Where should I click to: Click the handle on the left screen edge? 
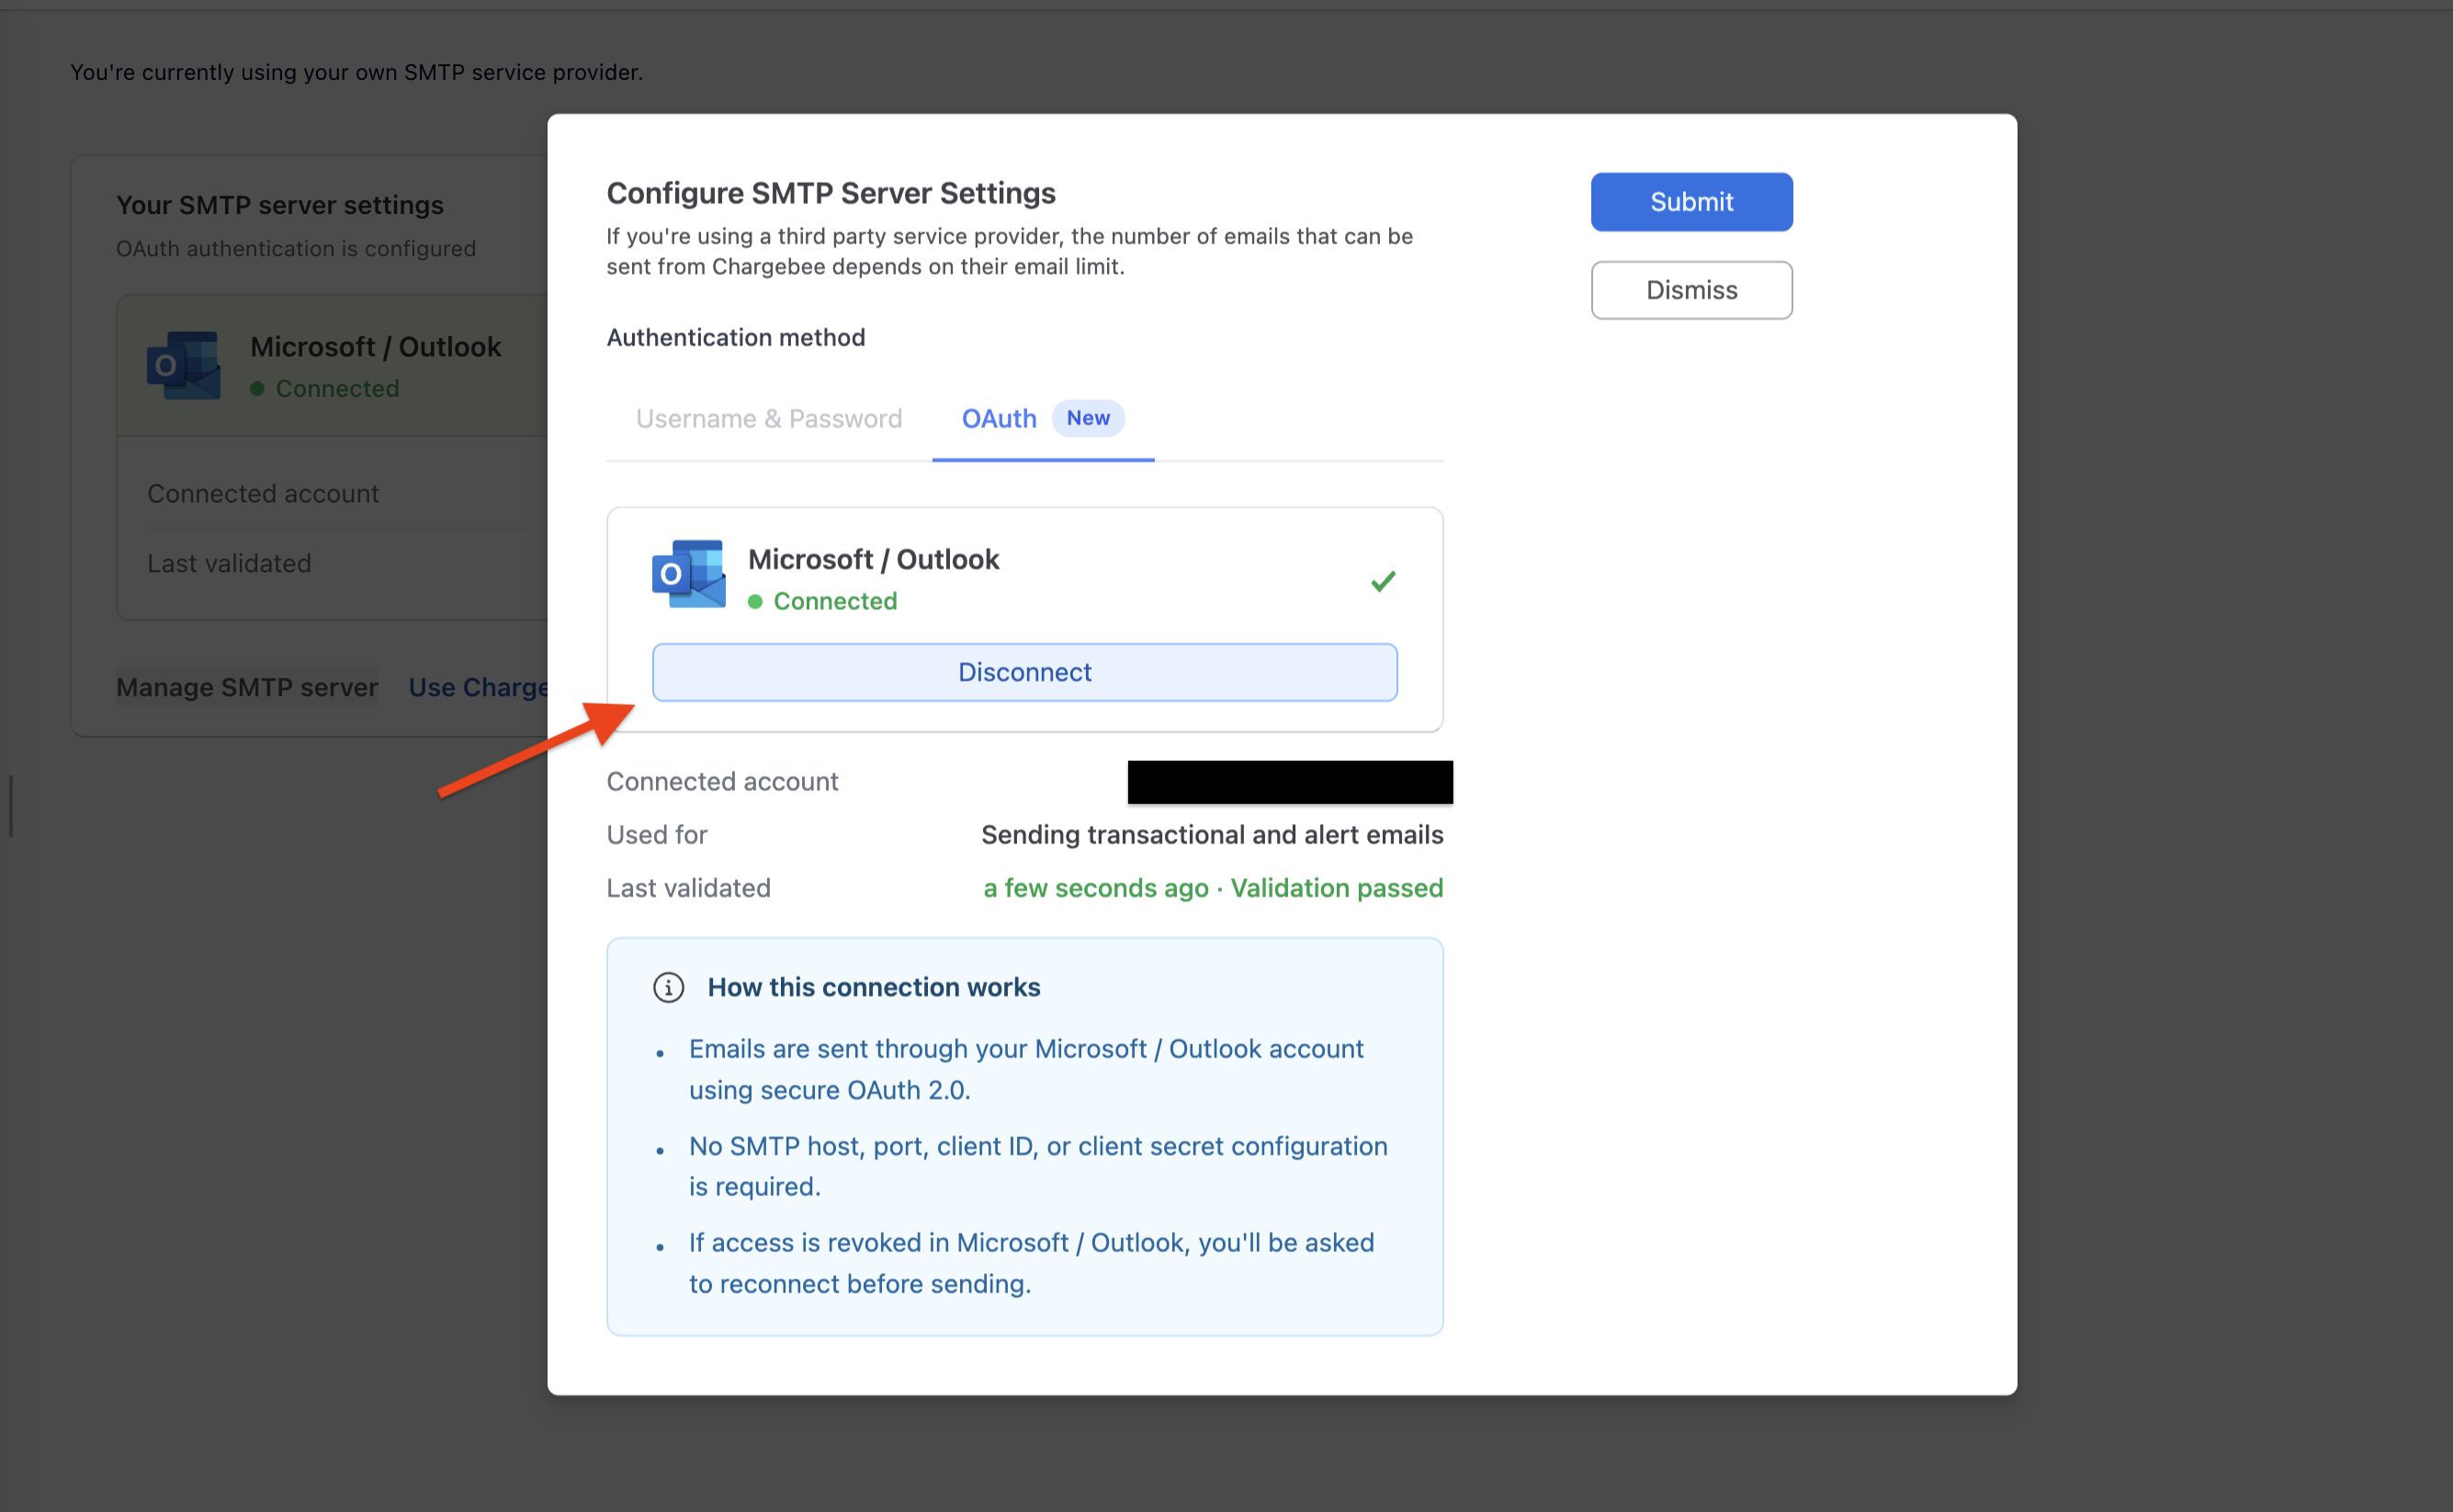10,806
